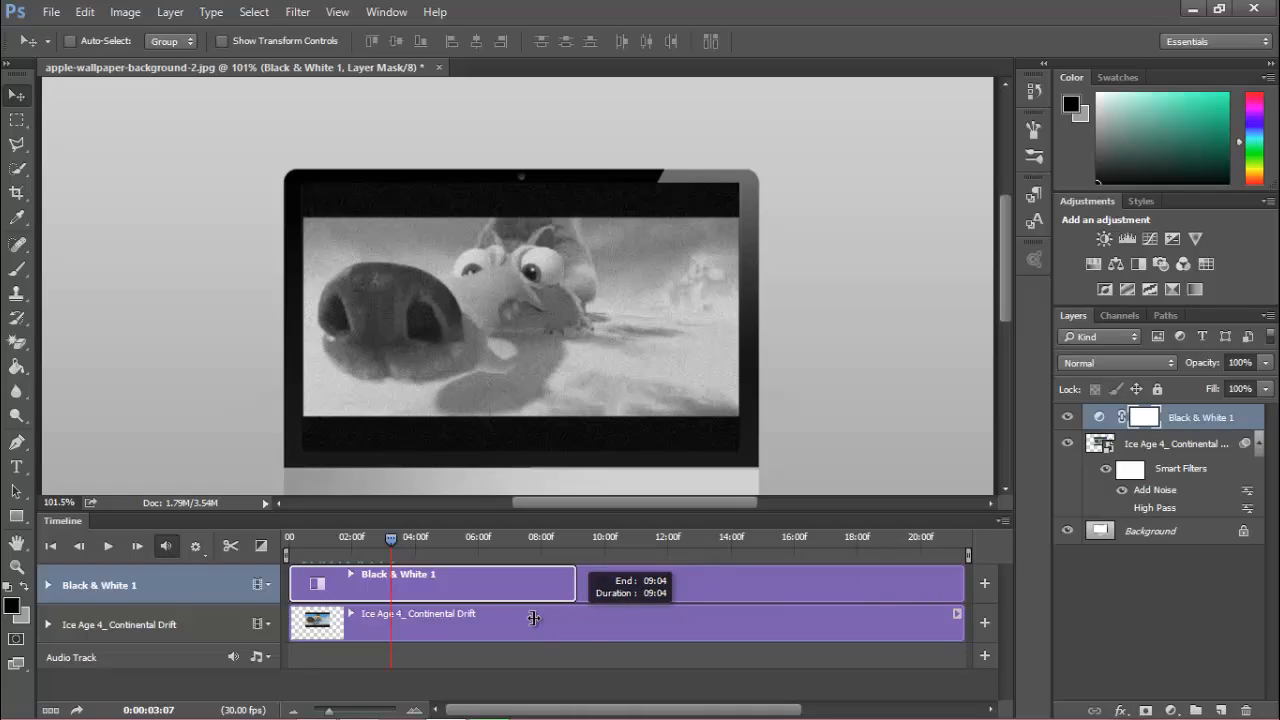Create a new layer icon
The image size is (1280, 720).
(x=1221, y=710)
